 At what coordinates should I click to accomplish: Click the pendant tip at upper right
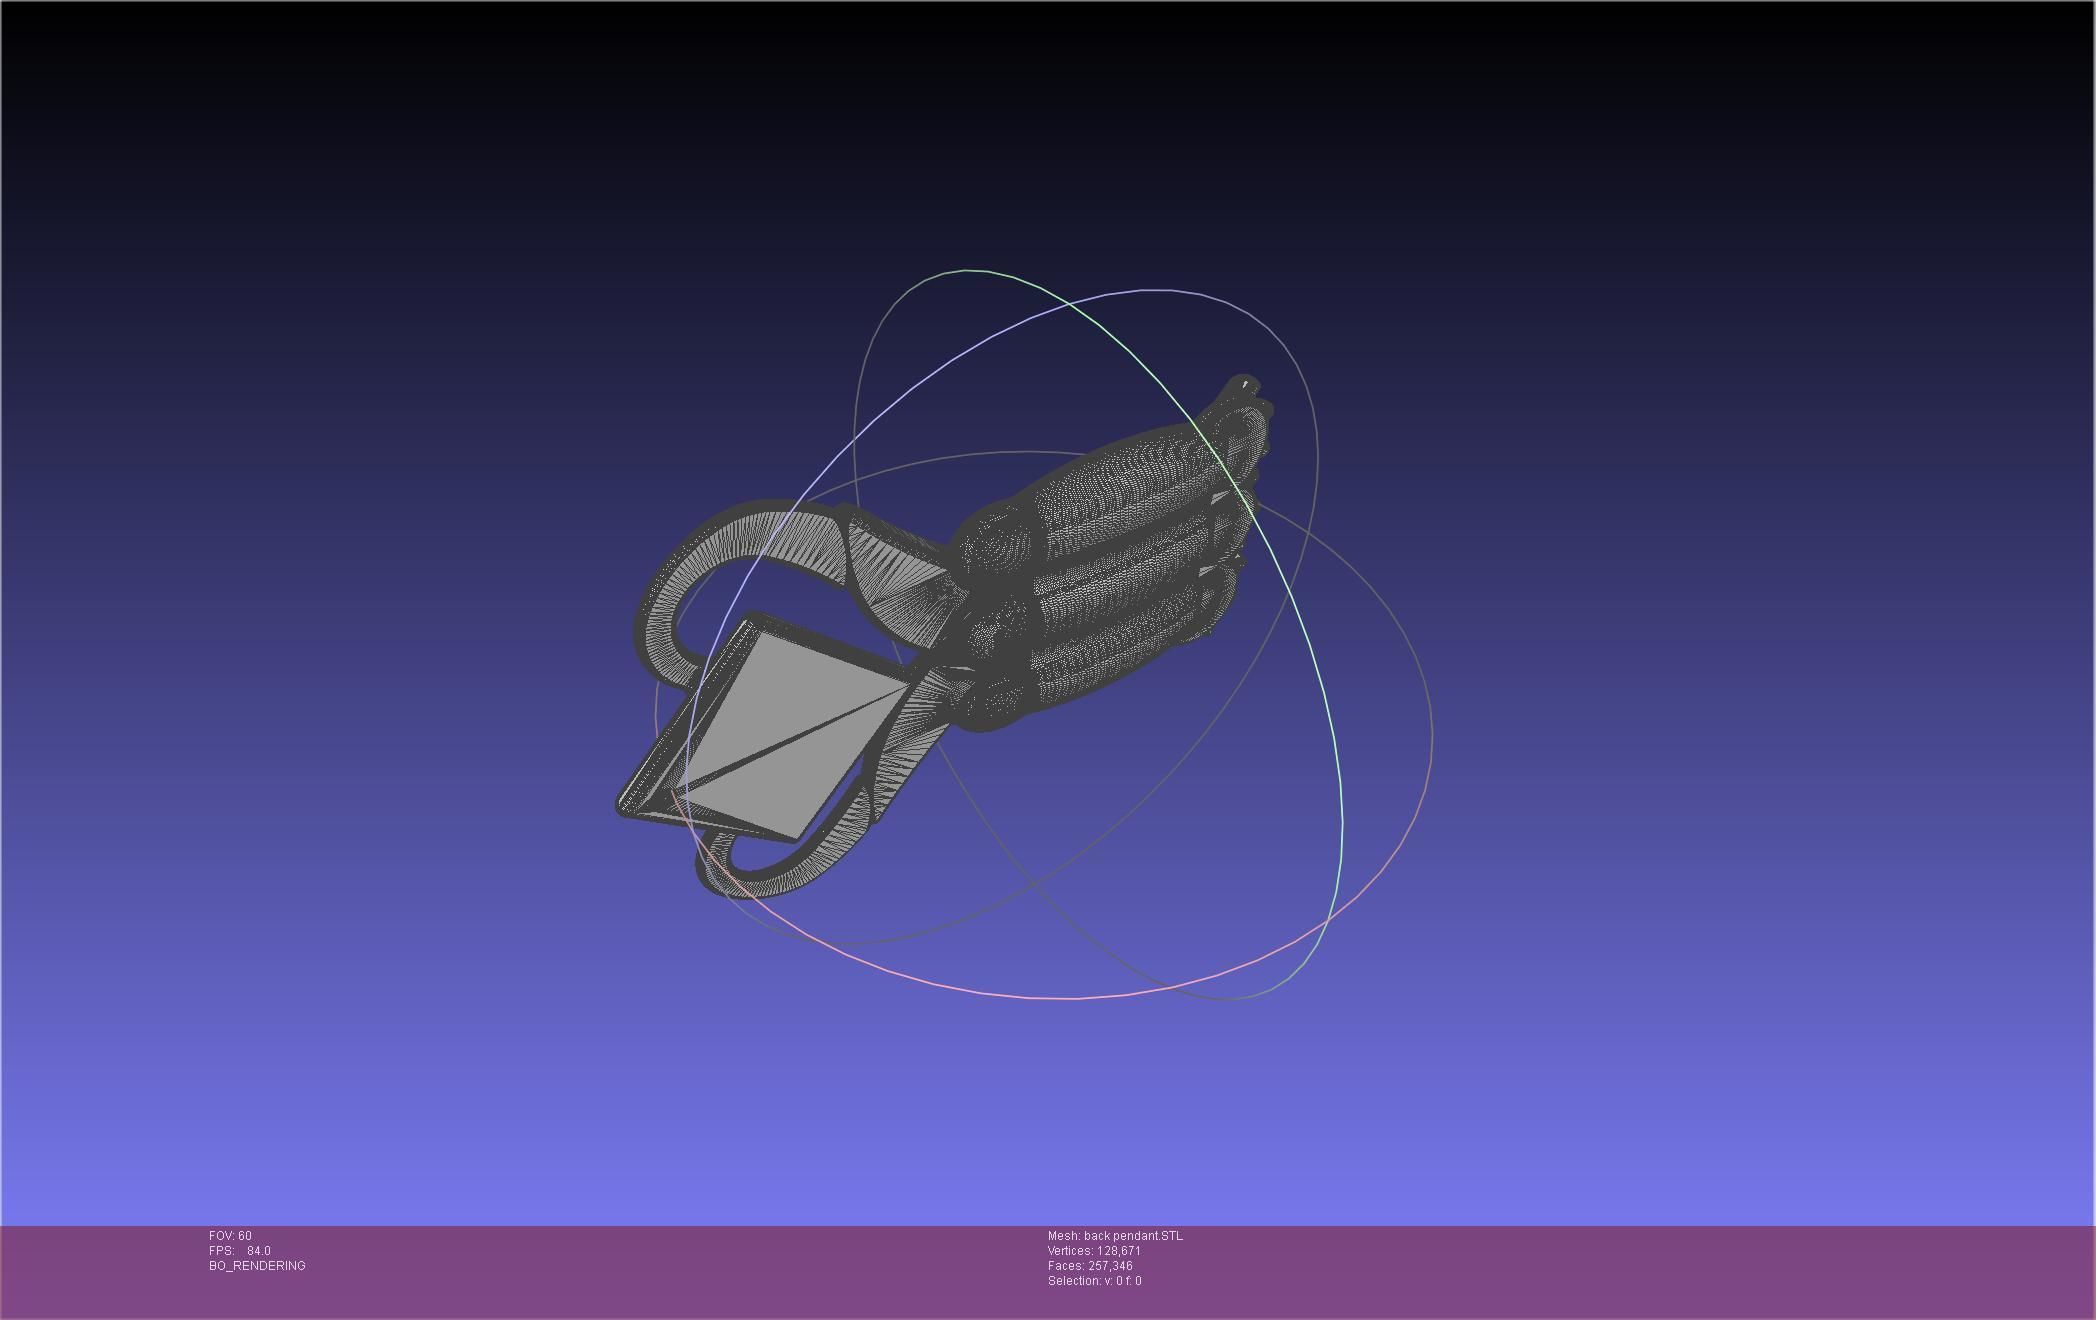pyautogui.click(x=1243, y=386)
